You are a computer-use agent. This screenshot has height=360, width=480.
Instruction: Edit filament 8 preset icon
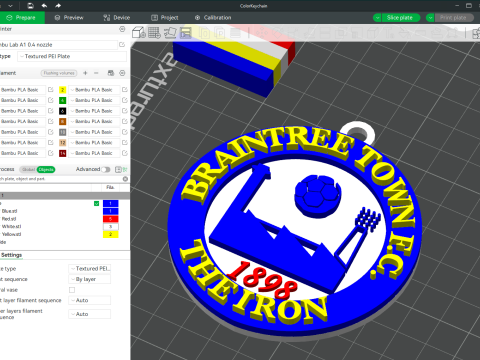125,122
